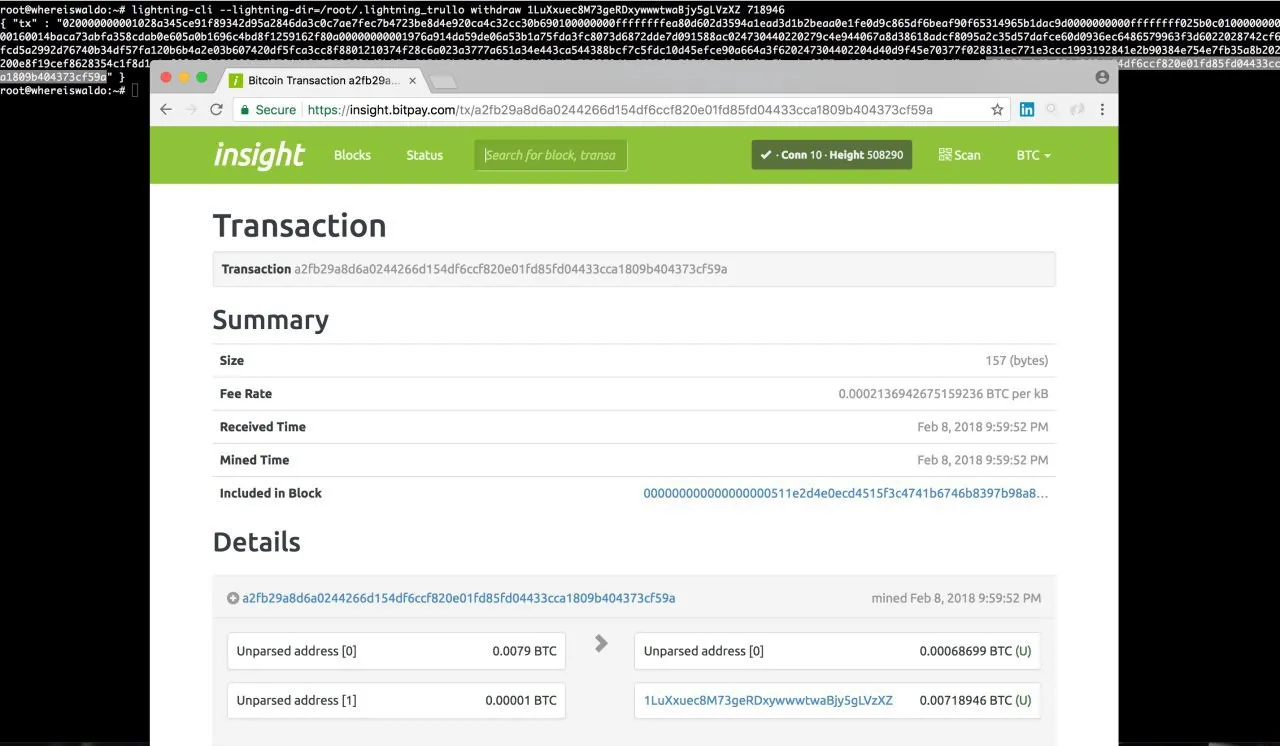
Task: Open the Included in Block hash link
Action: coord(846,493)
